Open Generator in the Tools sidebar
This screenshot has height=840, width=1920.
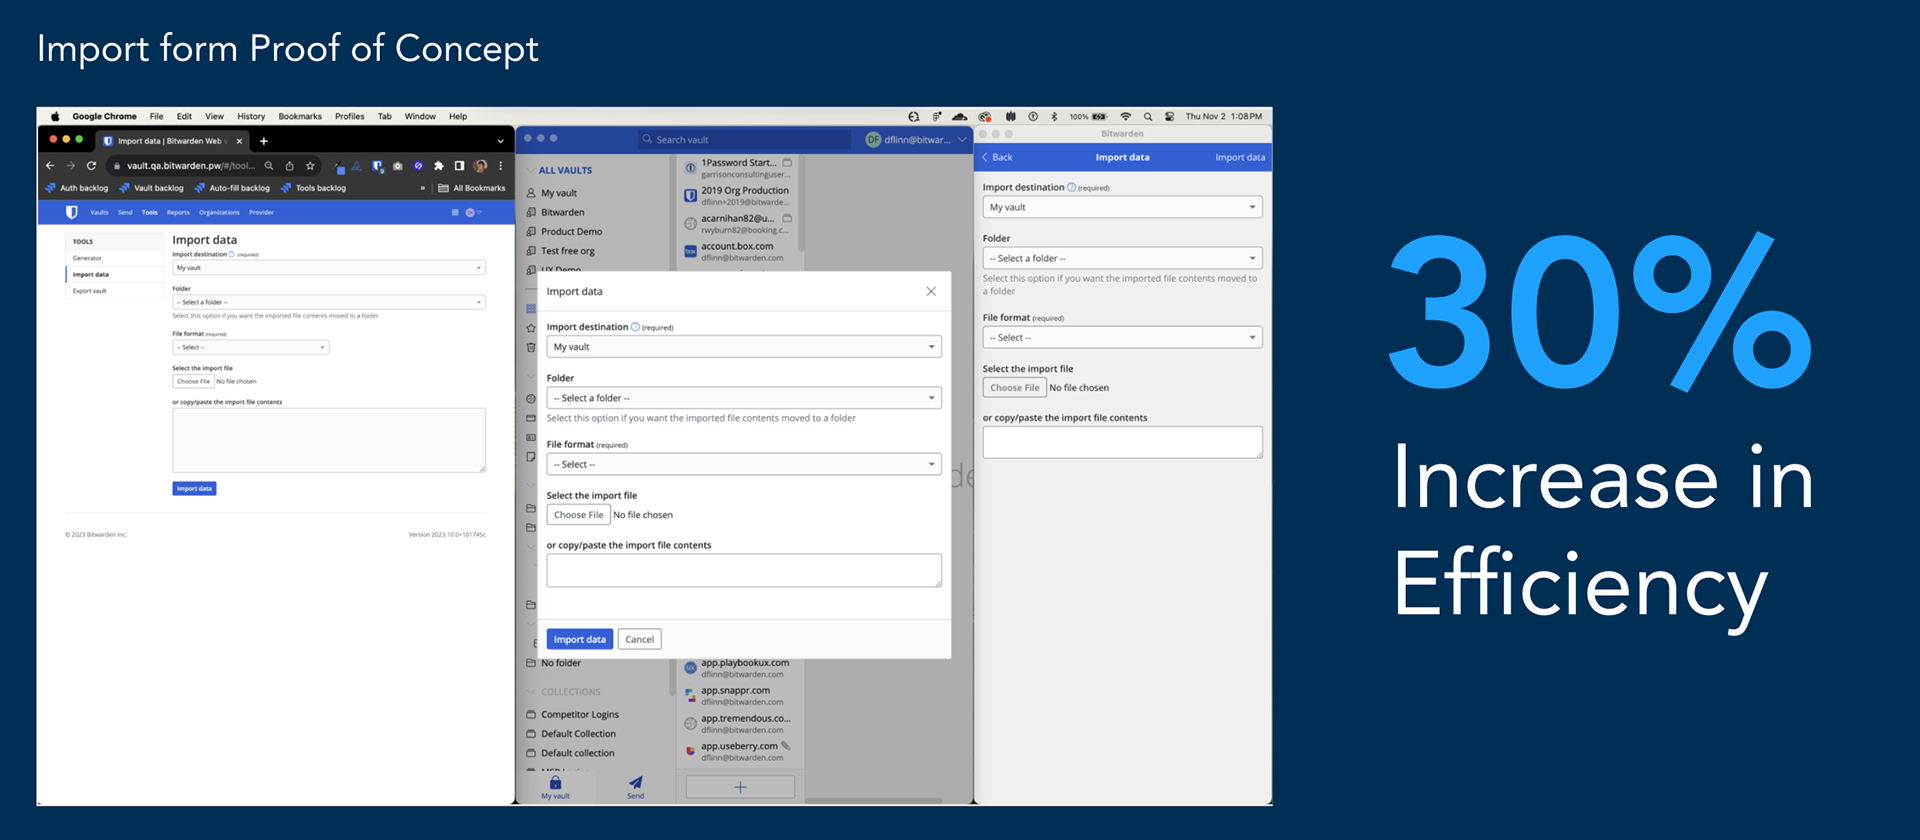tap(114, 258)
